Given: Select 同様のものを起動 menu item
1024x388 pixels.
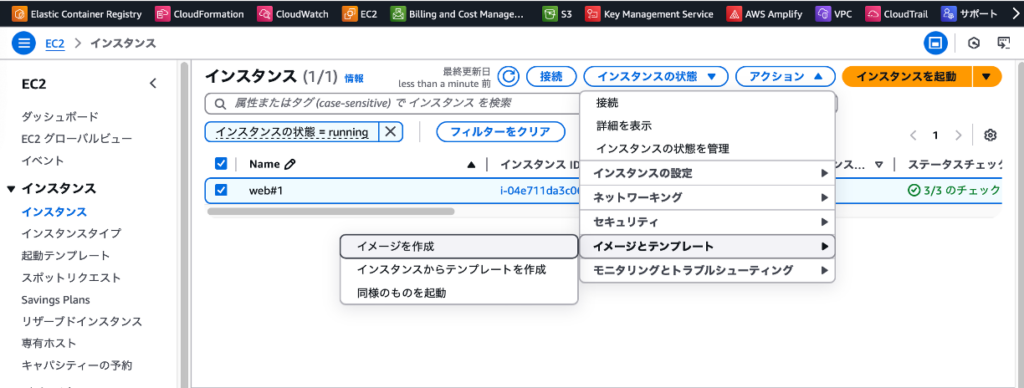Looking at the screenshot, I should [x=459, y=293].
